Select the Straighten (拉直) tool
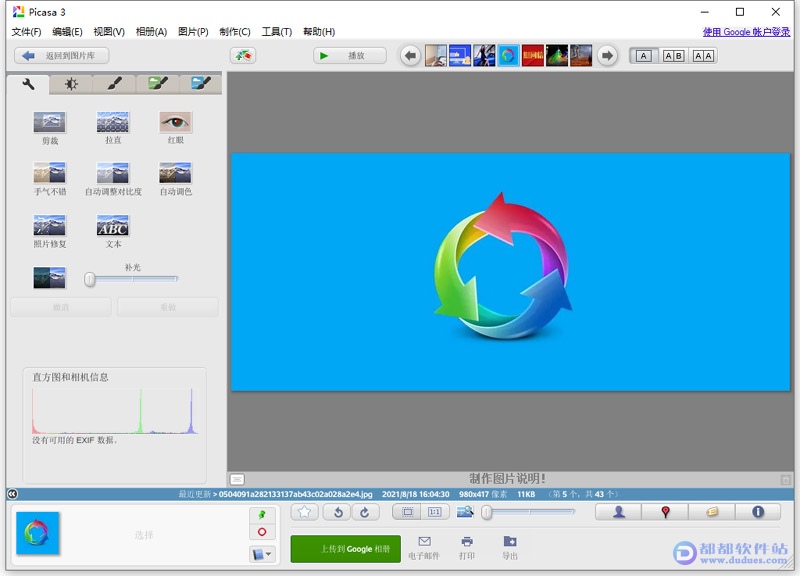The width and height of the screenshot is (800, 576). click(113, 122)
